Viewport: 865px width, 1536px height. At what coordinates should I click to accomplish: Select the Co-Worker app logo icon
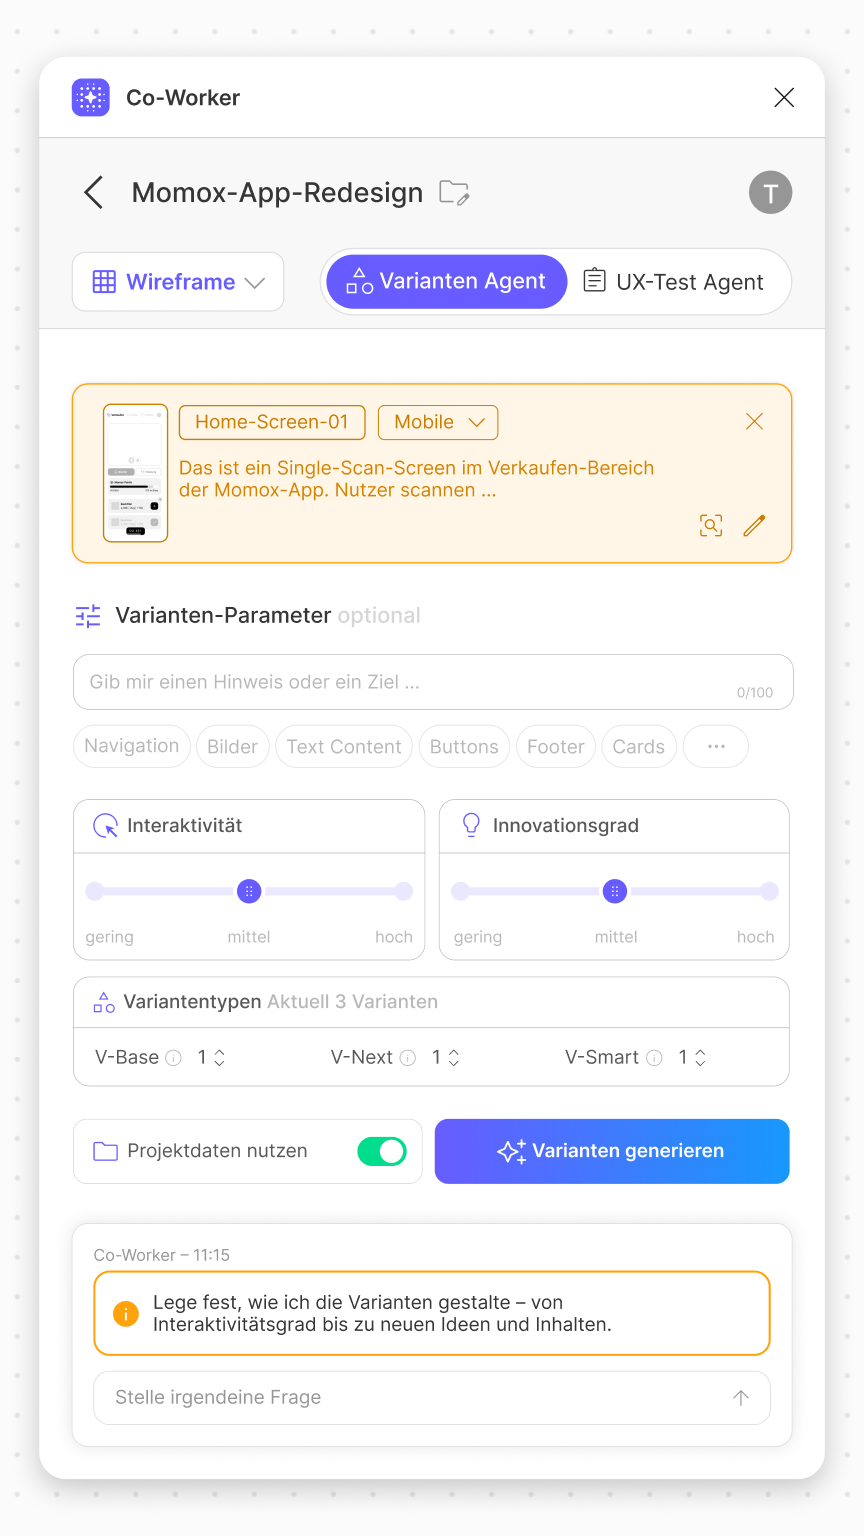point(91,97)
